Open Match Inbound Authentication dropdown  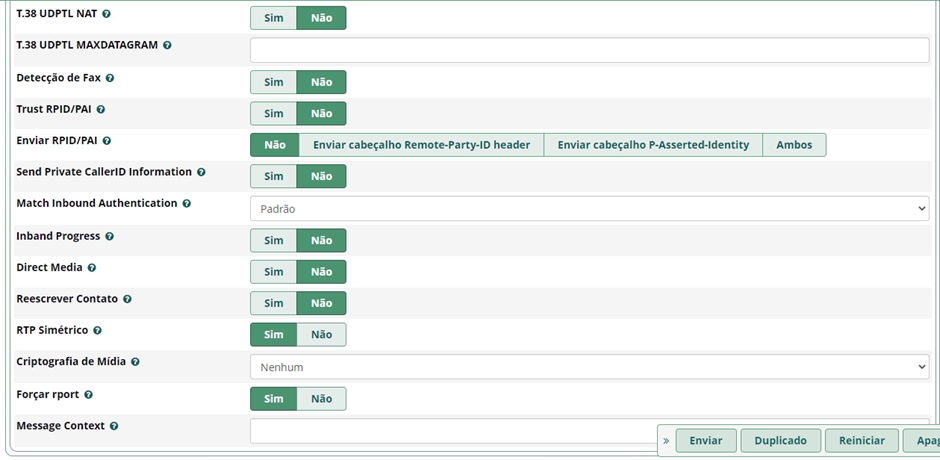coord(589,209)
